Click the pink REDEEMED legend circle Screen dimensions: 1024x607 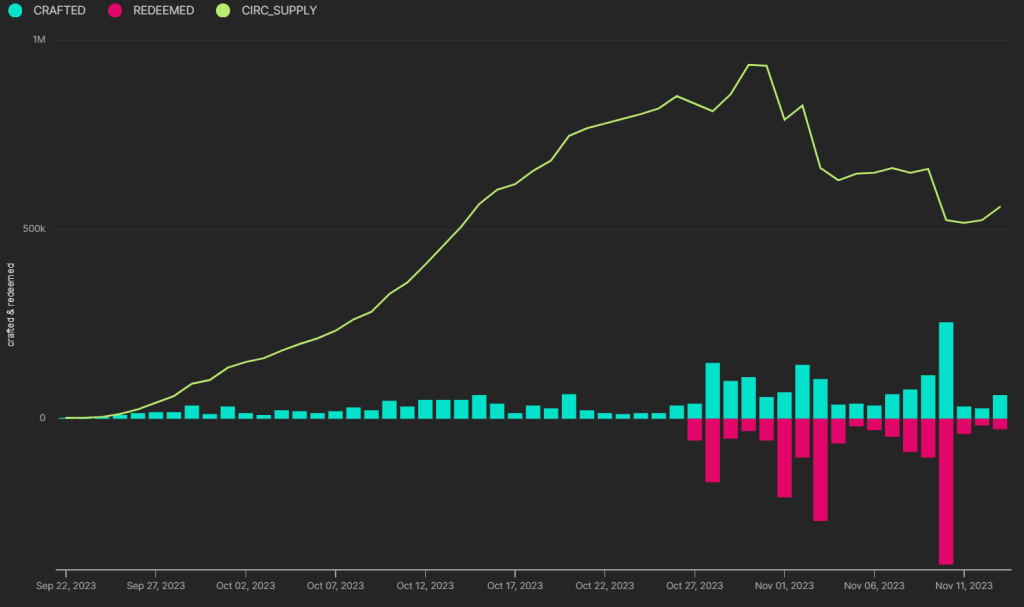(x=114, y=10)
